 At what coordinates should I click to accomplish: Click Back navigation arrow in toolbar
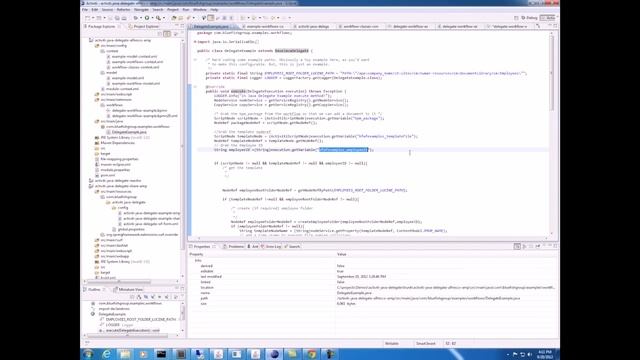[273, 18]
